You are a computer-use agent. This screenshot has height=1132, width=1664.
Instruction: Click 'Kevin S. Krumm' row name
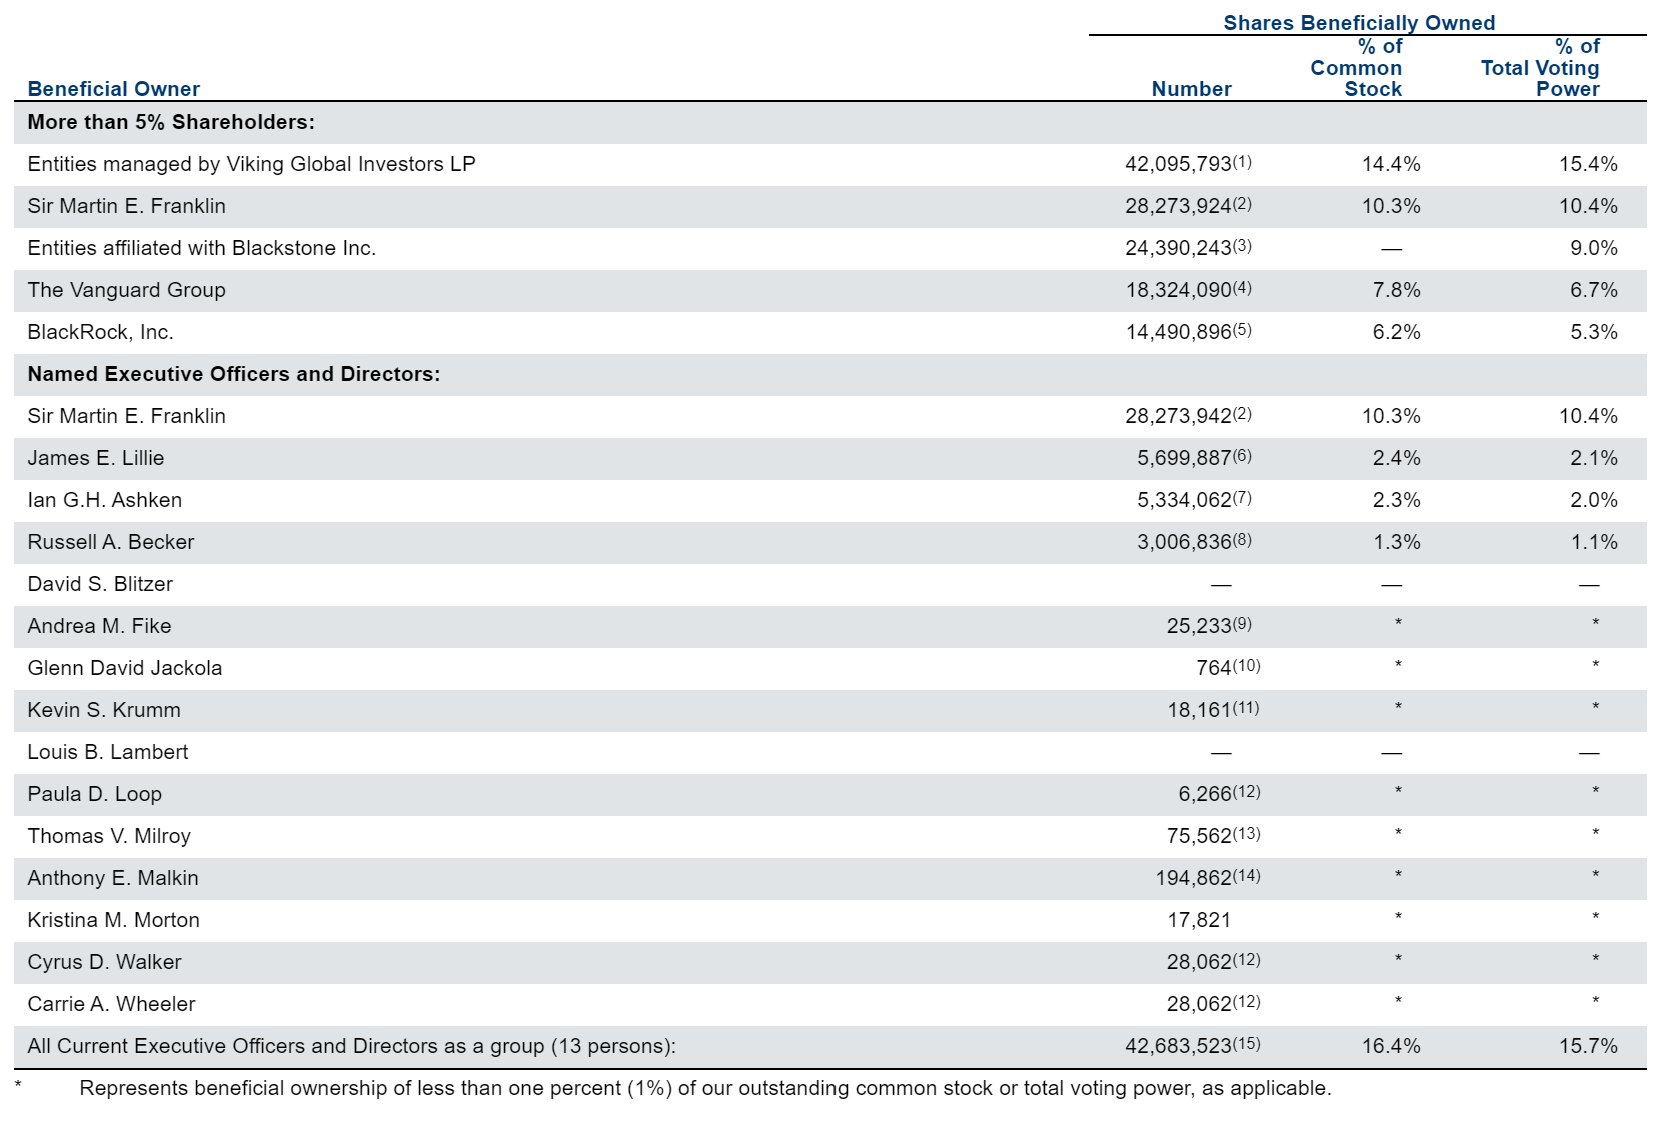[x=104, y=710]
